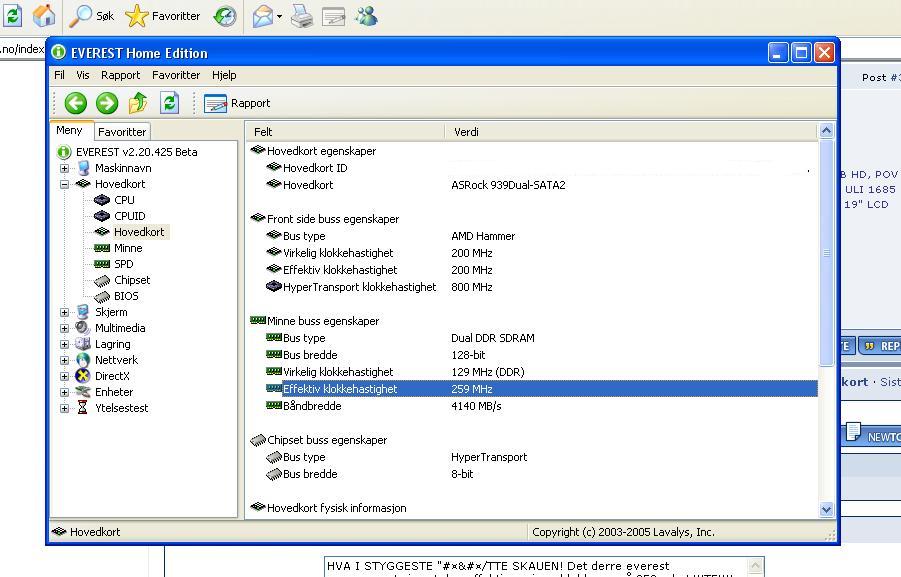Expand the Ytelsestest node
Image resolution: width=901 pixels, height=577 pixels.
64,409
